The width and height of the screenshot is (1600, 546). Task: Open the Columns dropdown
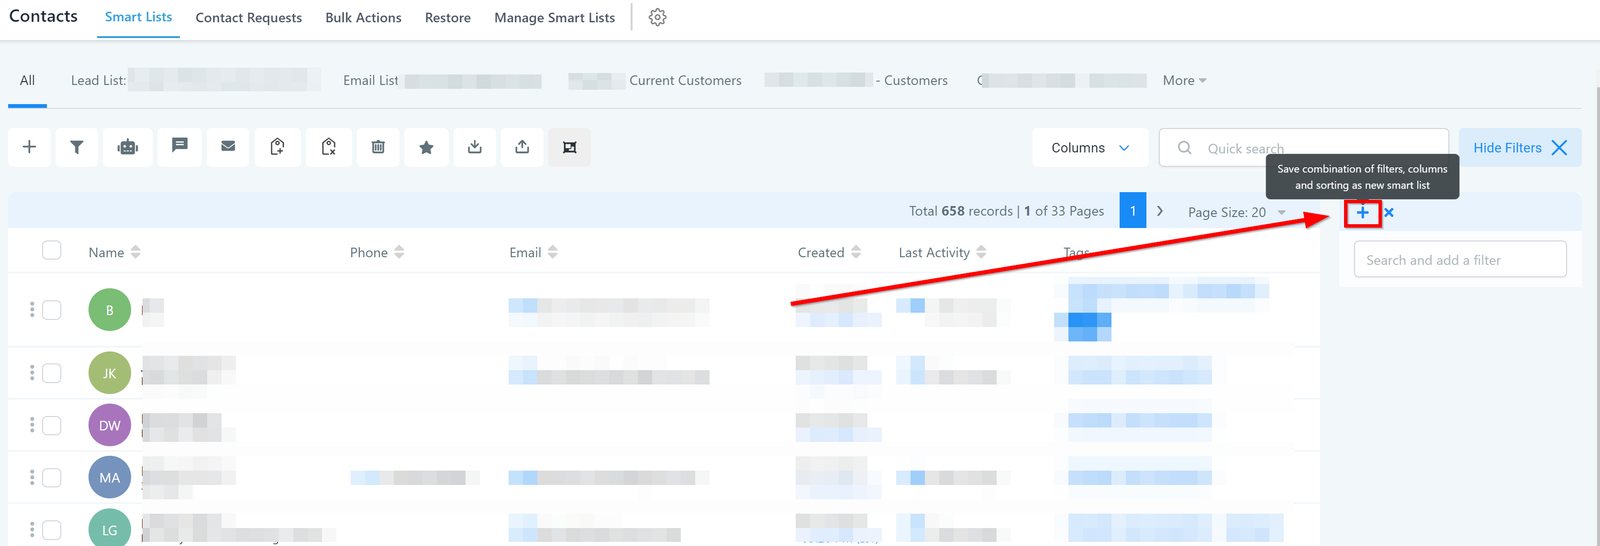pyautogui.click(x=1090, y=147)
